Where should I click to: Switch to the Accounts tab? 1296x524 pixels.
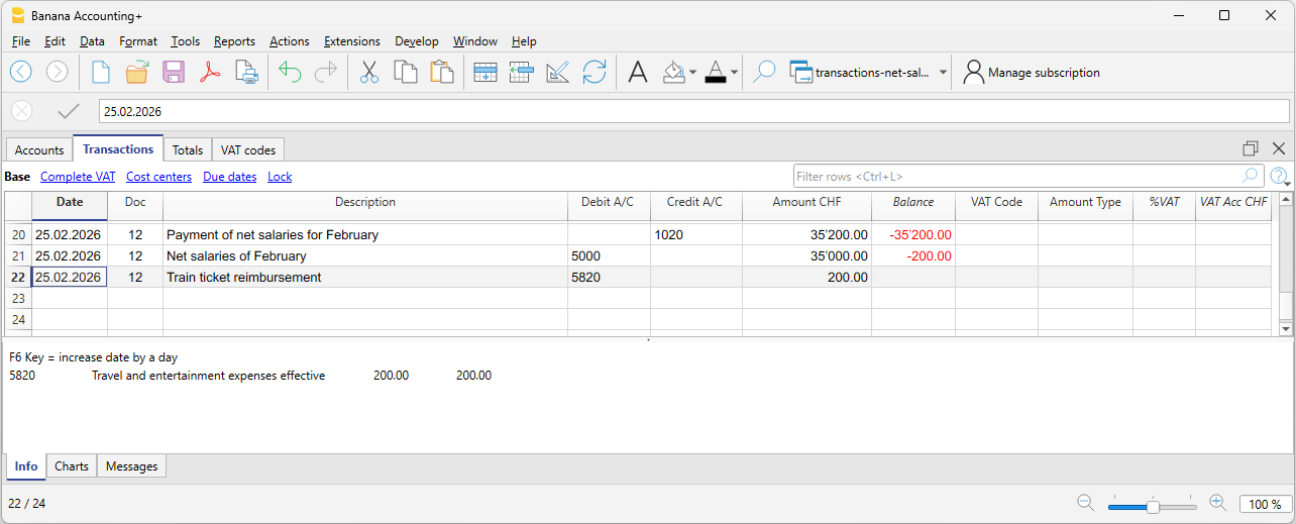pos(39,150)
